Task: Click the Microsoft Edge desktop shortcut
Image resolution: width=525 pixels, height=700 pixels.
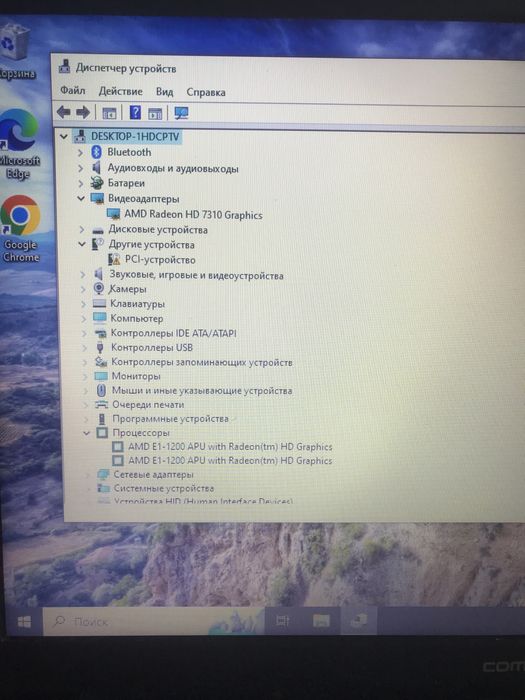Action: point(19,144)
